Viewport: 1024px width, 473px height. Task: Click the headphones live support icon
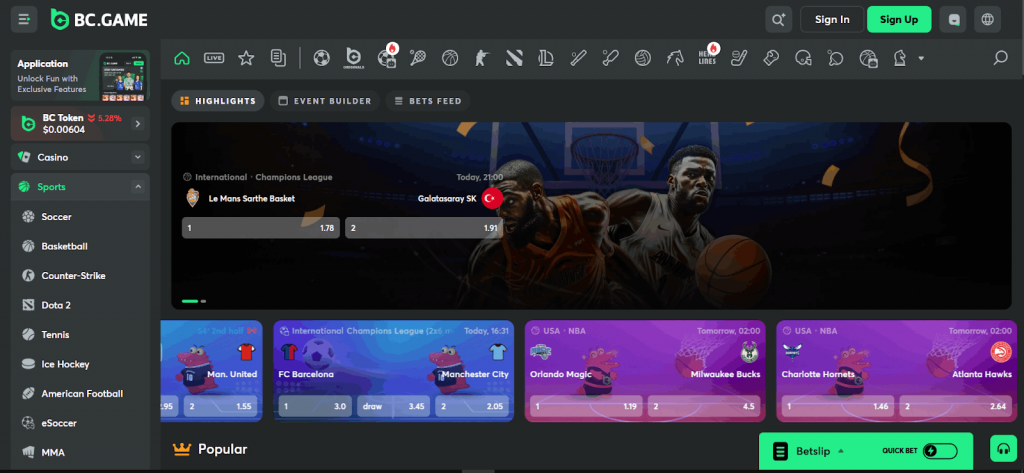(x=1002, y=449)
